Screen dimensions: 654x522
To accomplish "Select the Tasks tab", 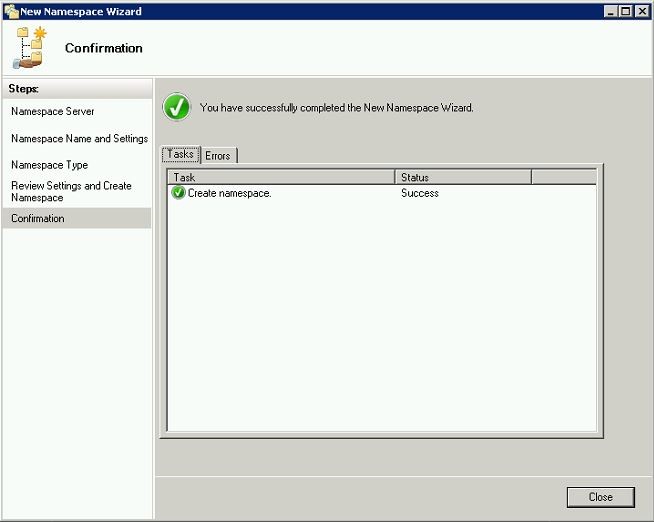I will coord(181,154).
